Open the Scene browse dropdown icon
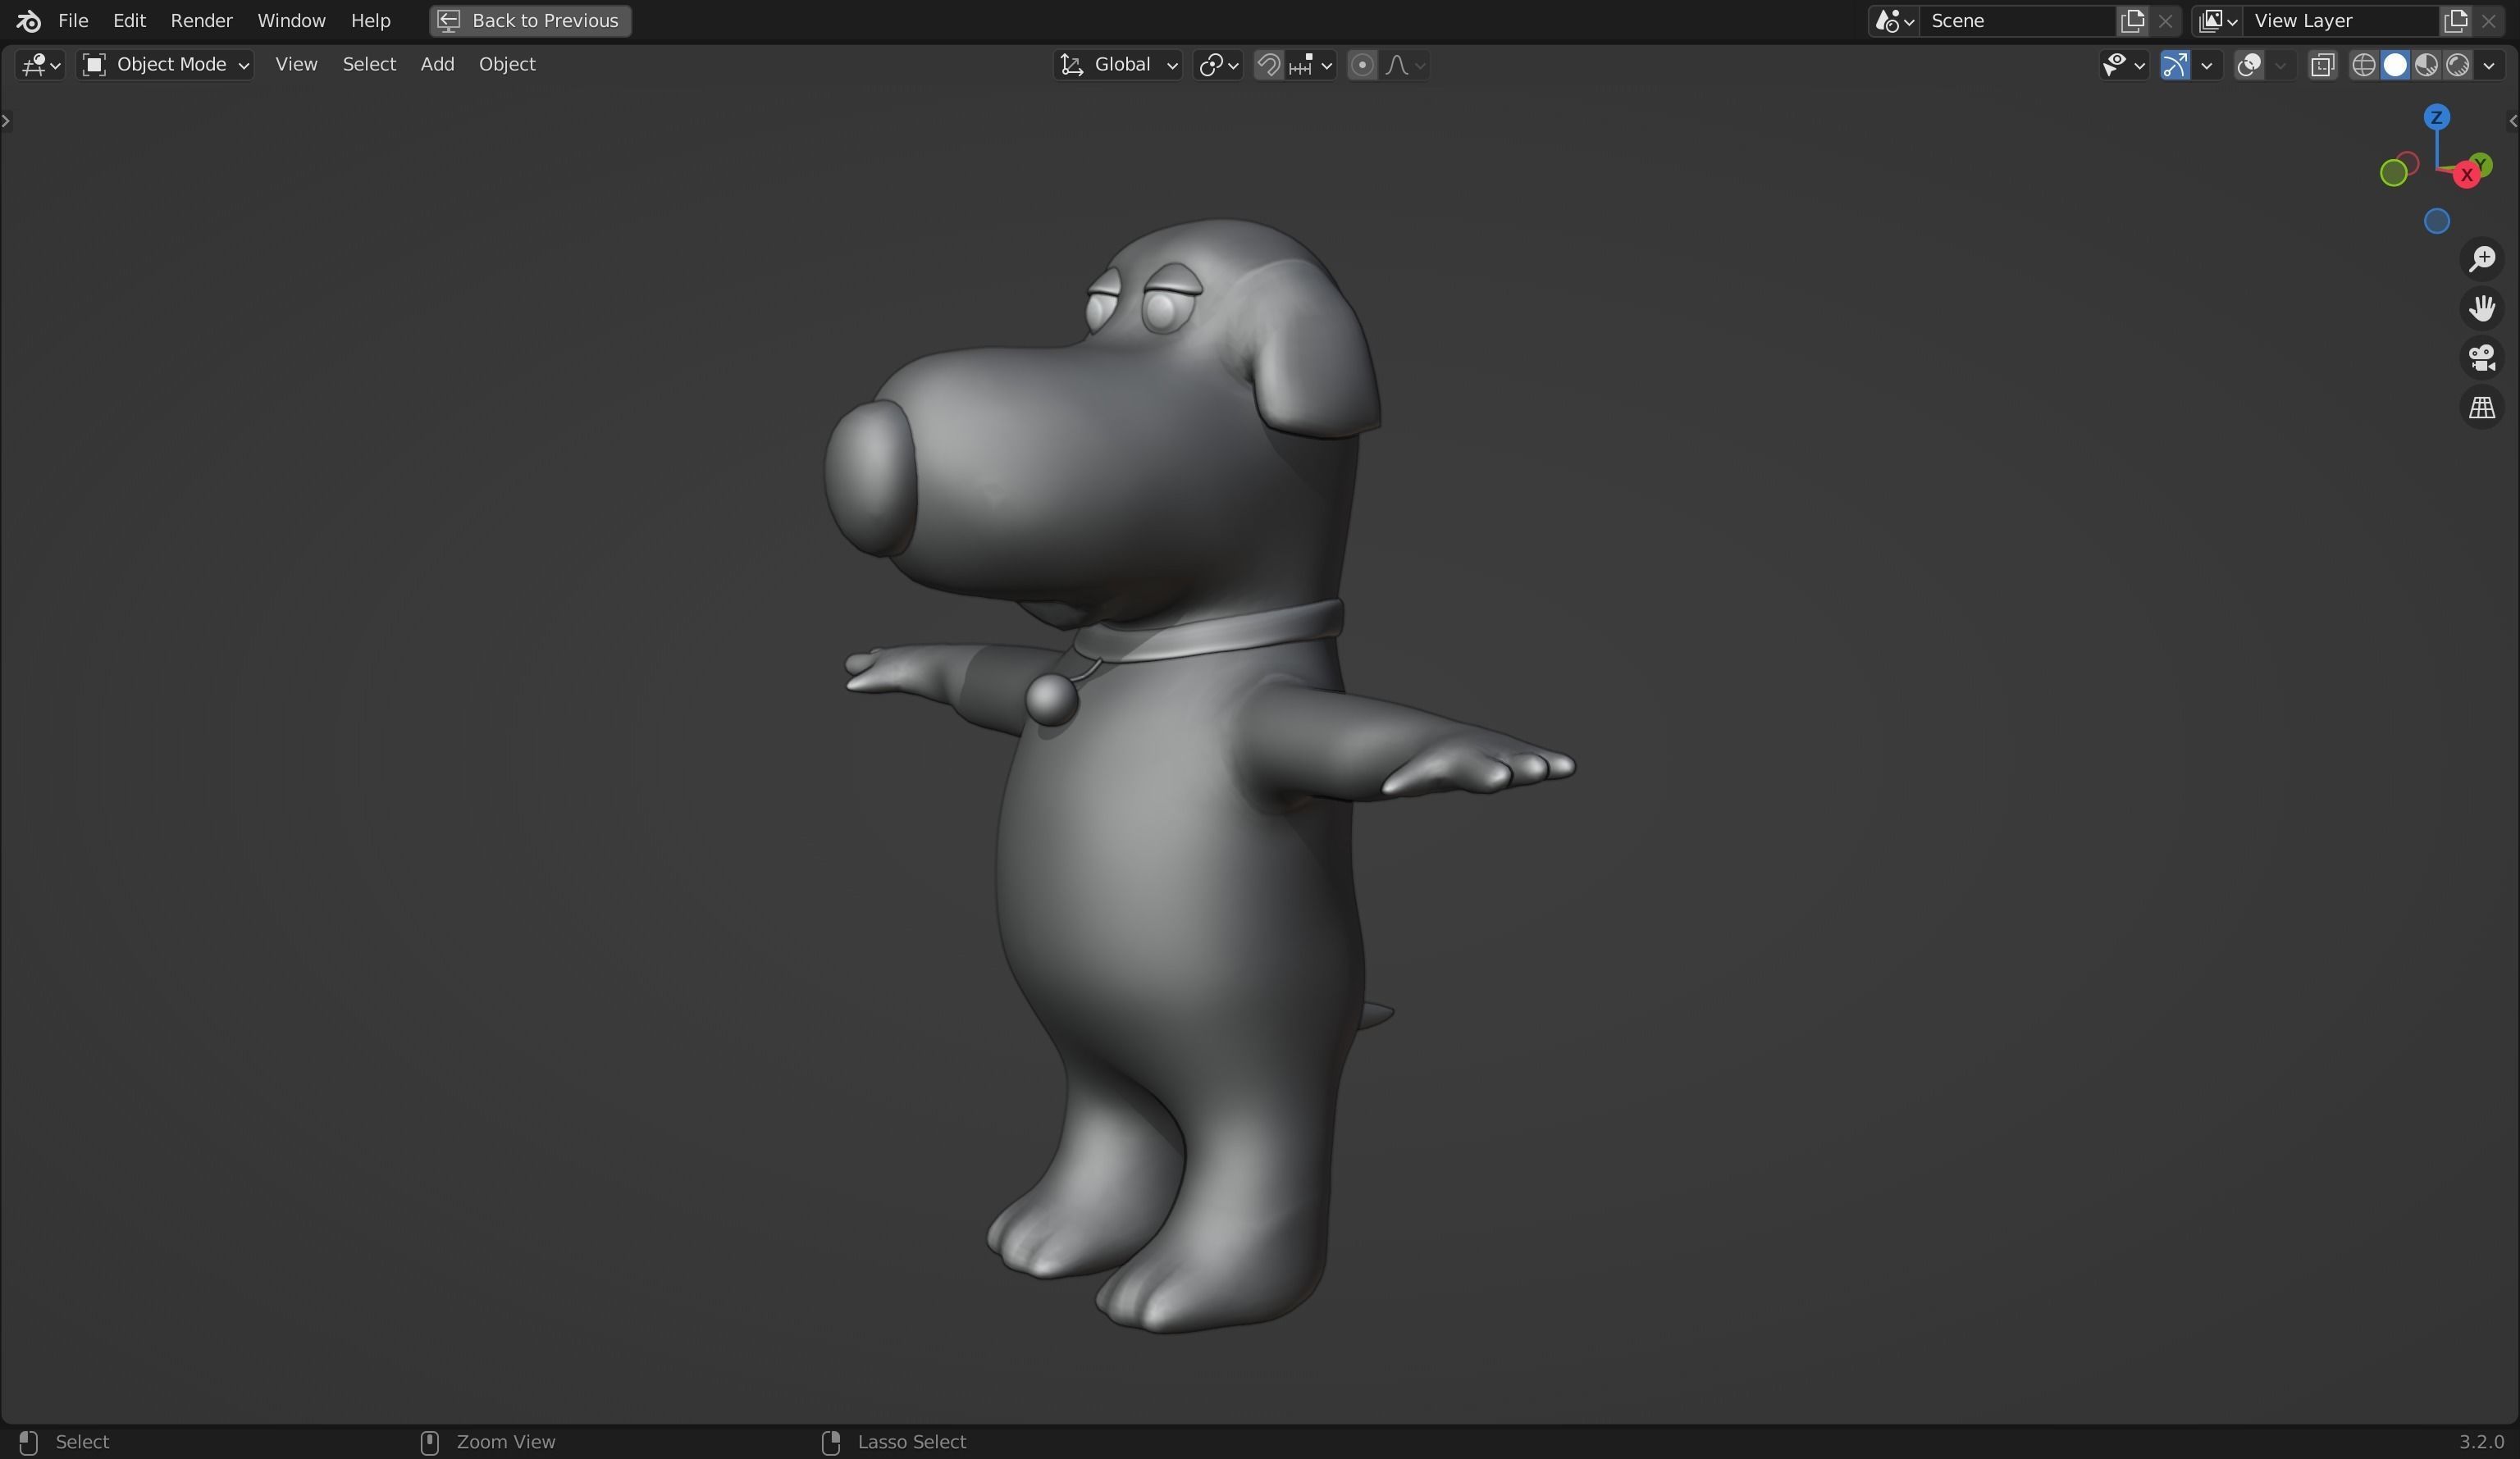The width and height of the screenshot is (2520, 1459). (x=1894, y=20)
